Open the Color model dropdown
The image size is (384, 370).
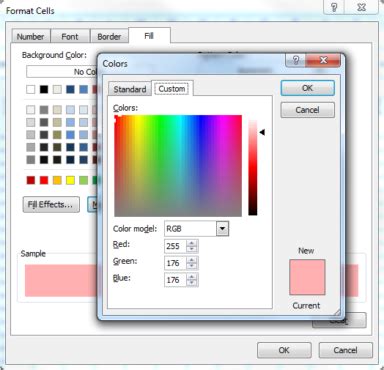click(223, 229)
